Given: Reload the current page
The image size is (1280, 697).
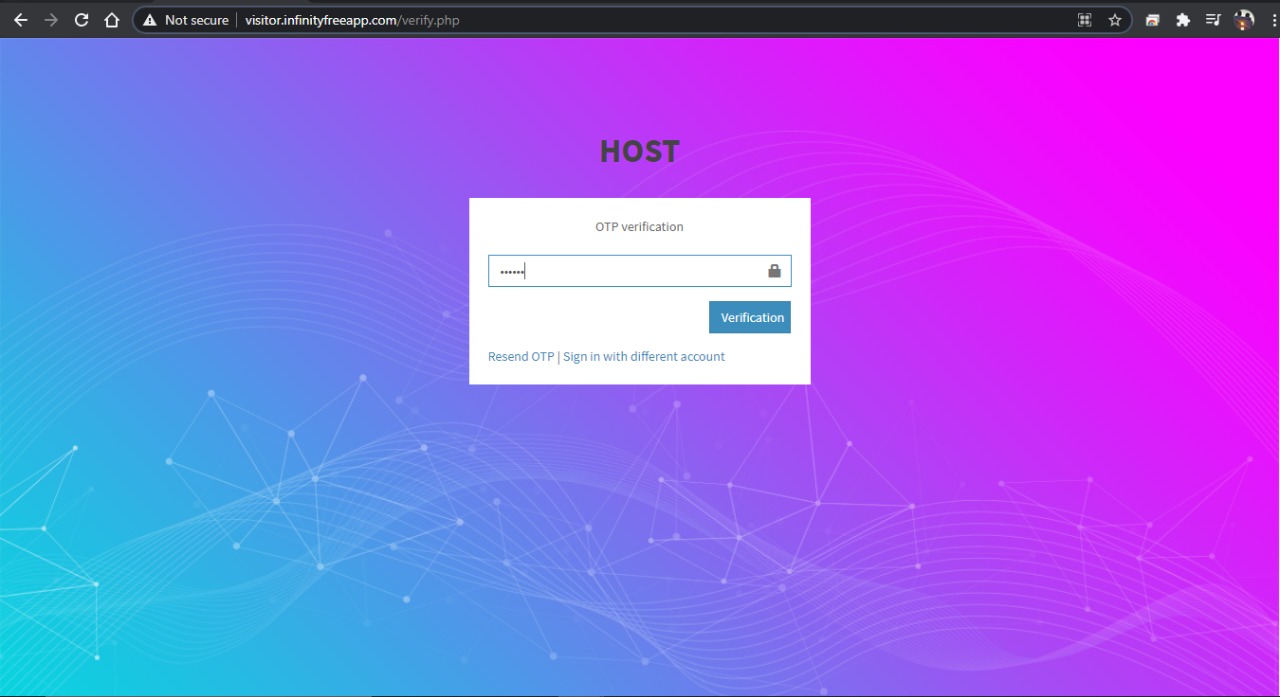Looking at the screenshot, I should (82, 20).
